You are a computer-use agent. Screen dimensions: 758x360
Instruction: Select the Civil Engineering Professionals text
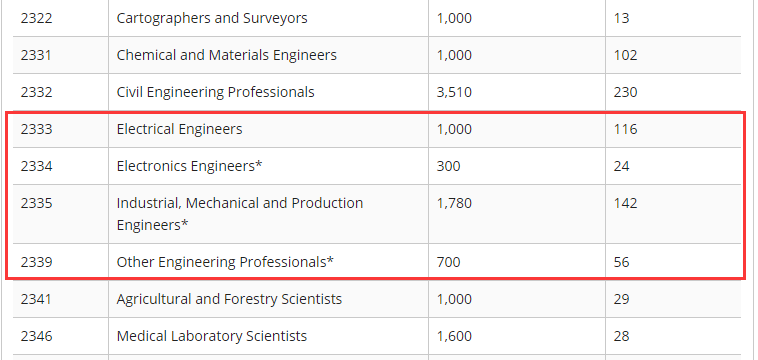point(215,92)
